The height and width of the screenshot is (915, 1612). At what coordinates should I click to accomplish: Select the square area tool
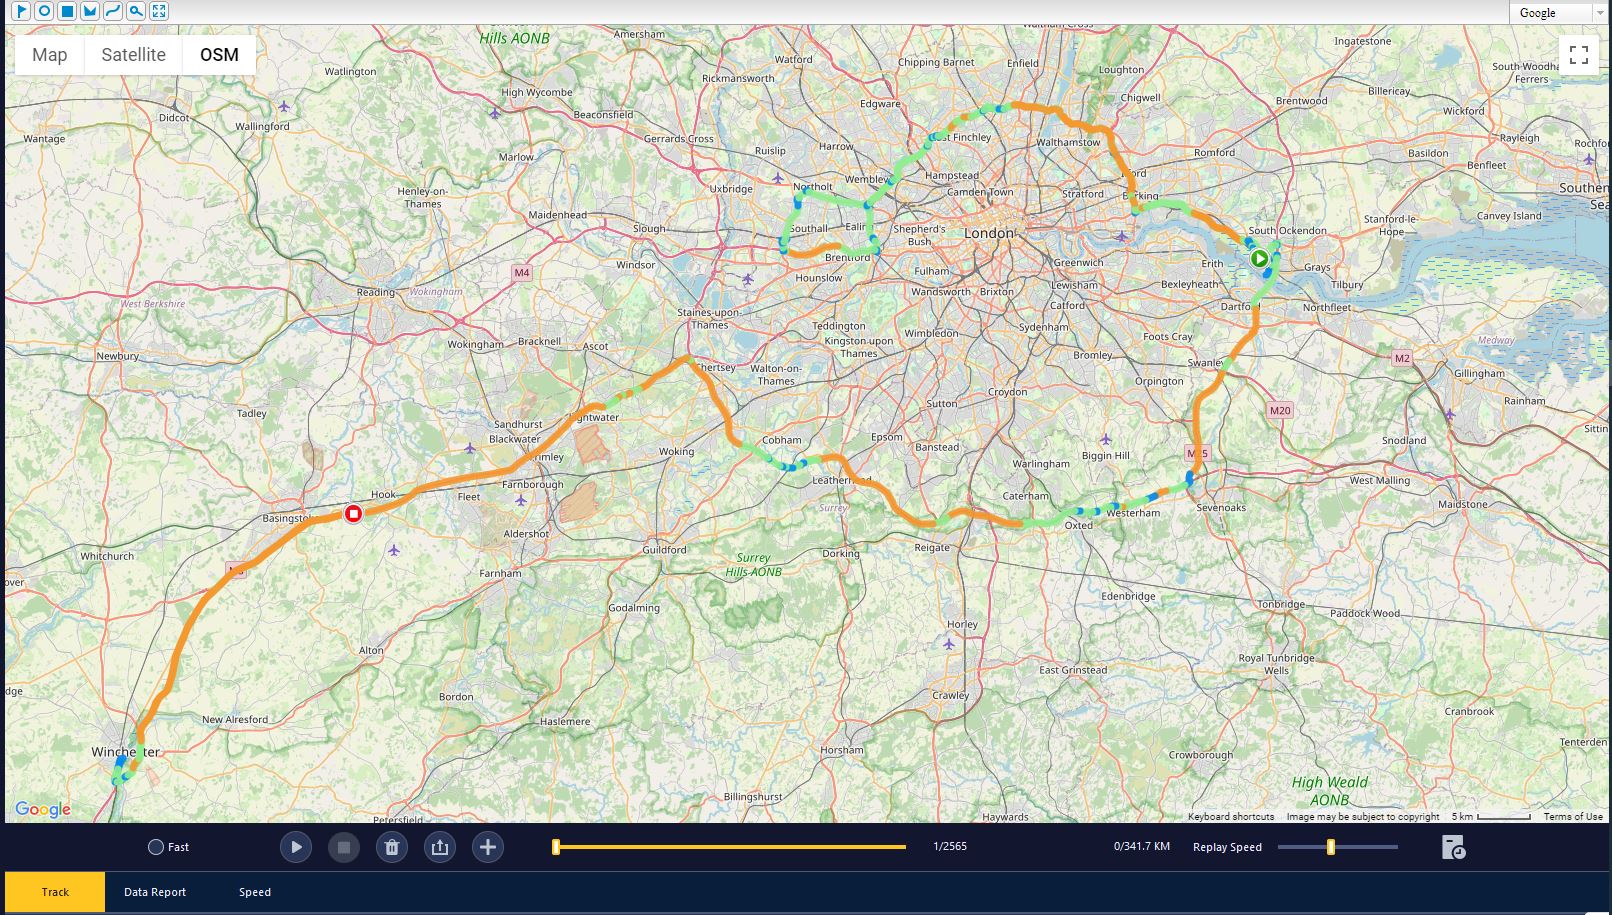[x=67, y=12]
